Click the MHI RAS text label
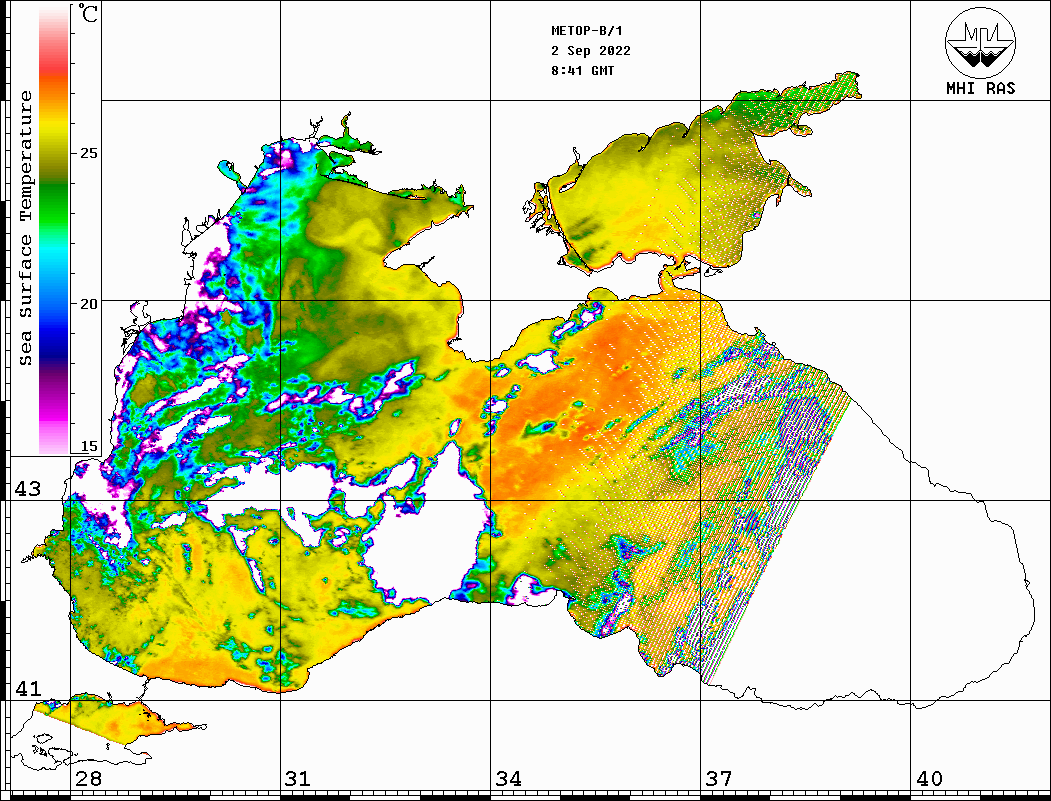 (980, 88)
